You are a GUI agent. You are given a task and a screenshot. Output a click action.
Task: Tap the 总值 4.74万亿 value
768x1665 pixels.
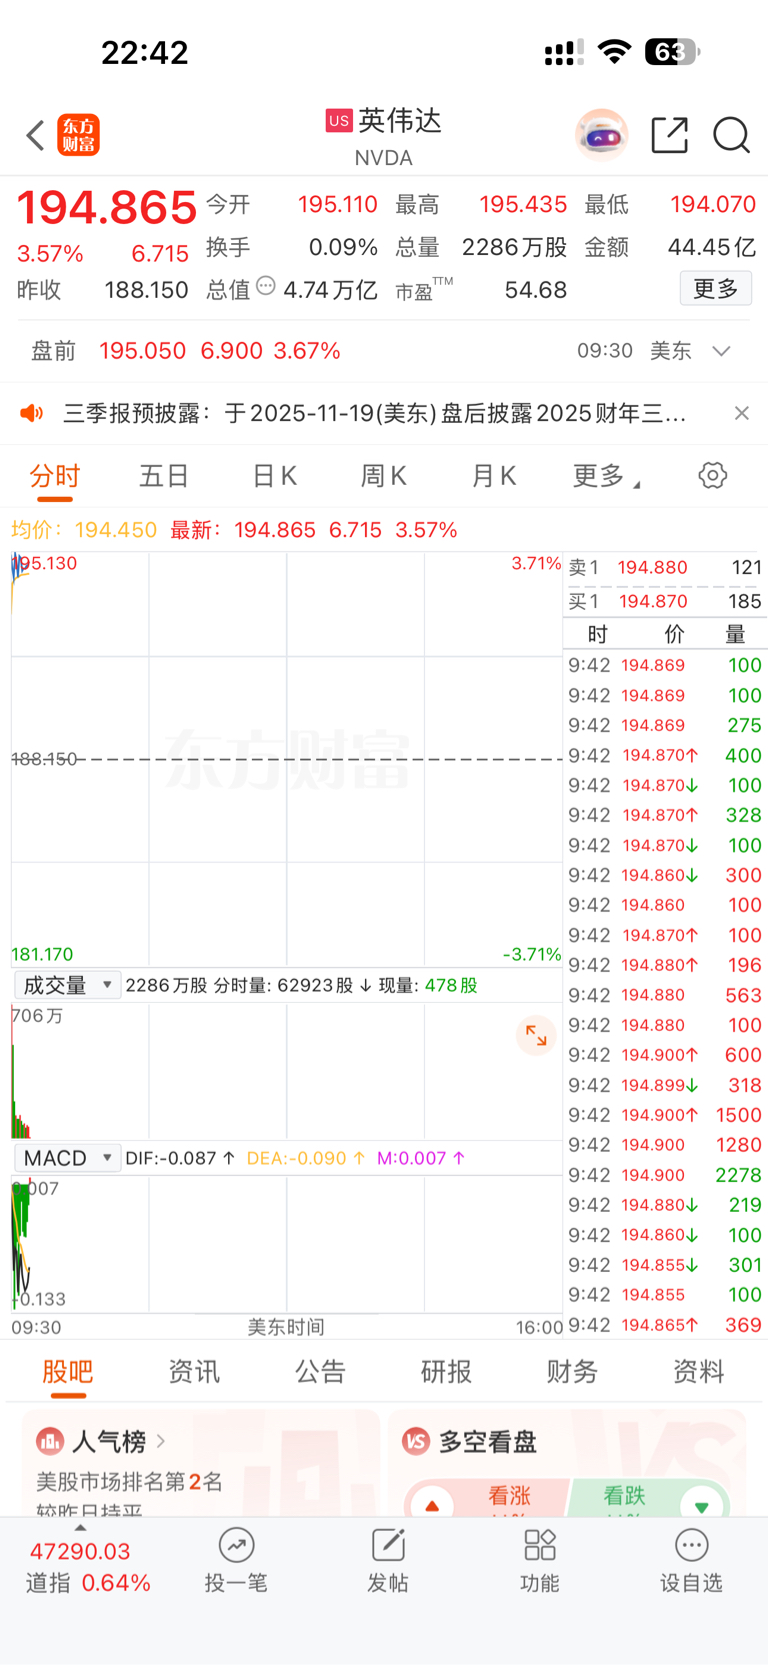coord(330,290)
